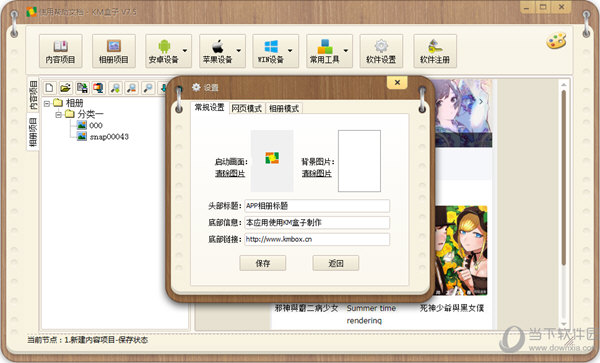Click the blank 背景图片 preview box

(x=359, y=161)
